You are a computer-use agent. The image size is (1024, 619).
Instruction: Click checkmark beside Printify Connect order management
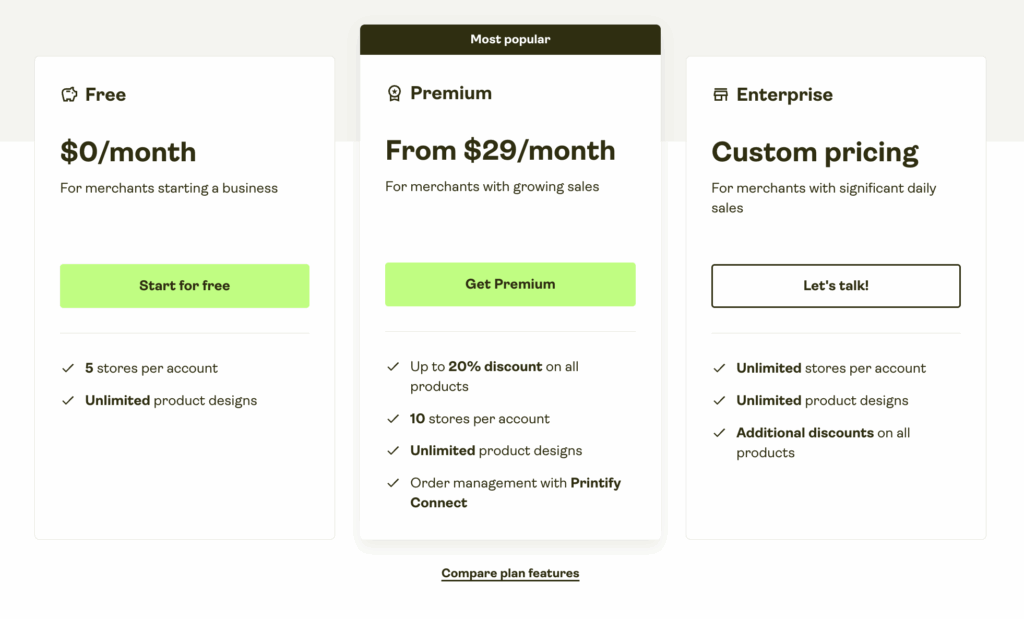click(393, 483)
